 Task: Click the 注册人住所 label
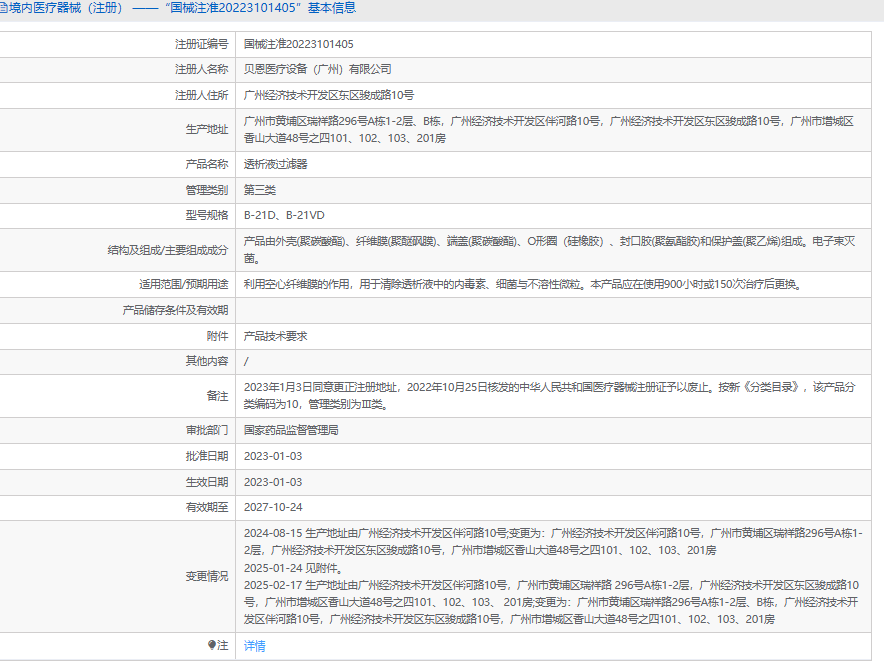point(201,95)
